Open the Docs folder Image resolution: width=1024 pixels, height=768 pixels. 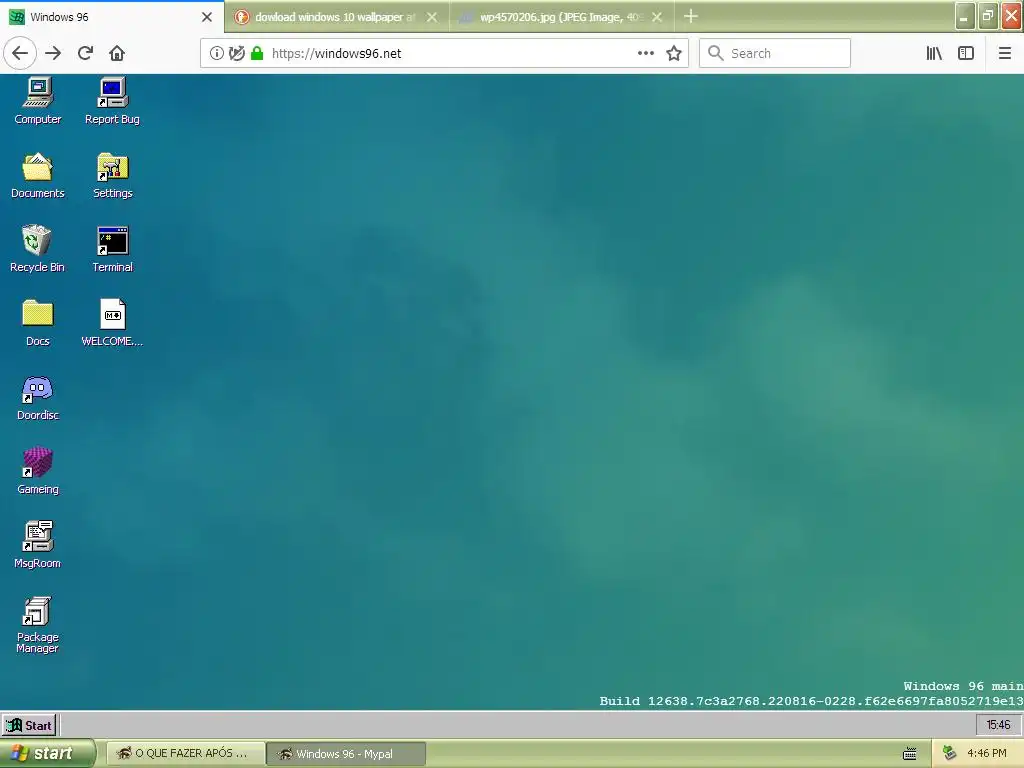point(38,323)
